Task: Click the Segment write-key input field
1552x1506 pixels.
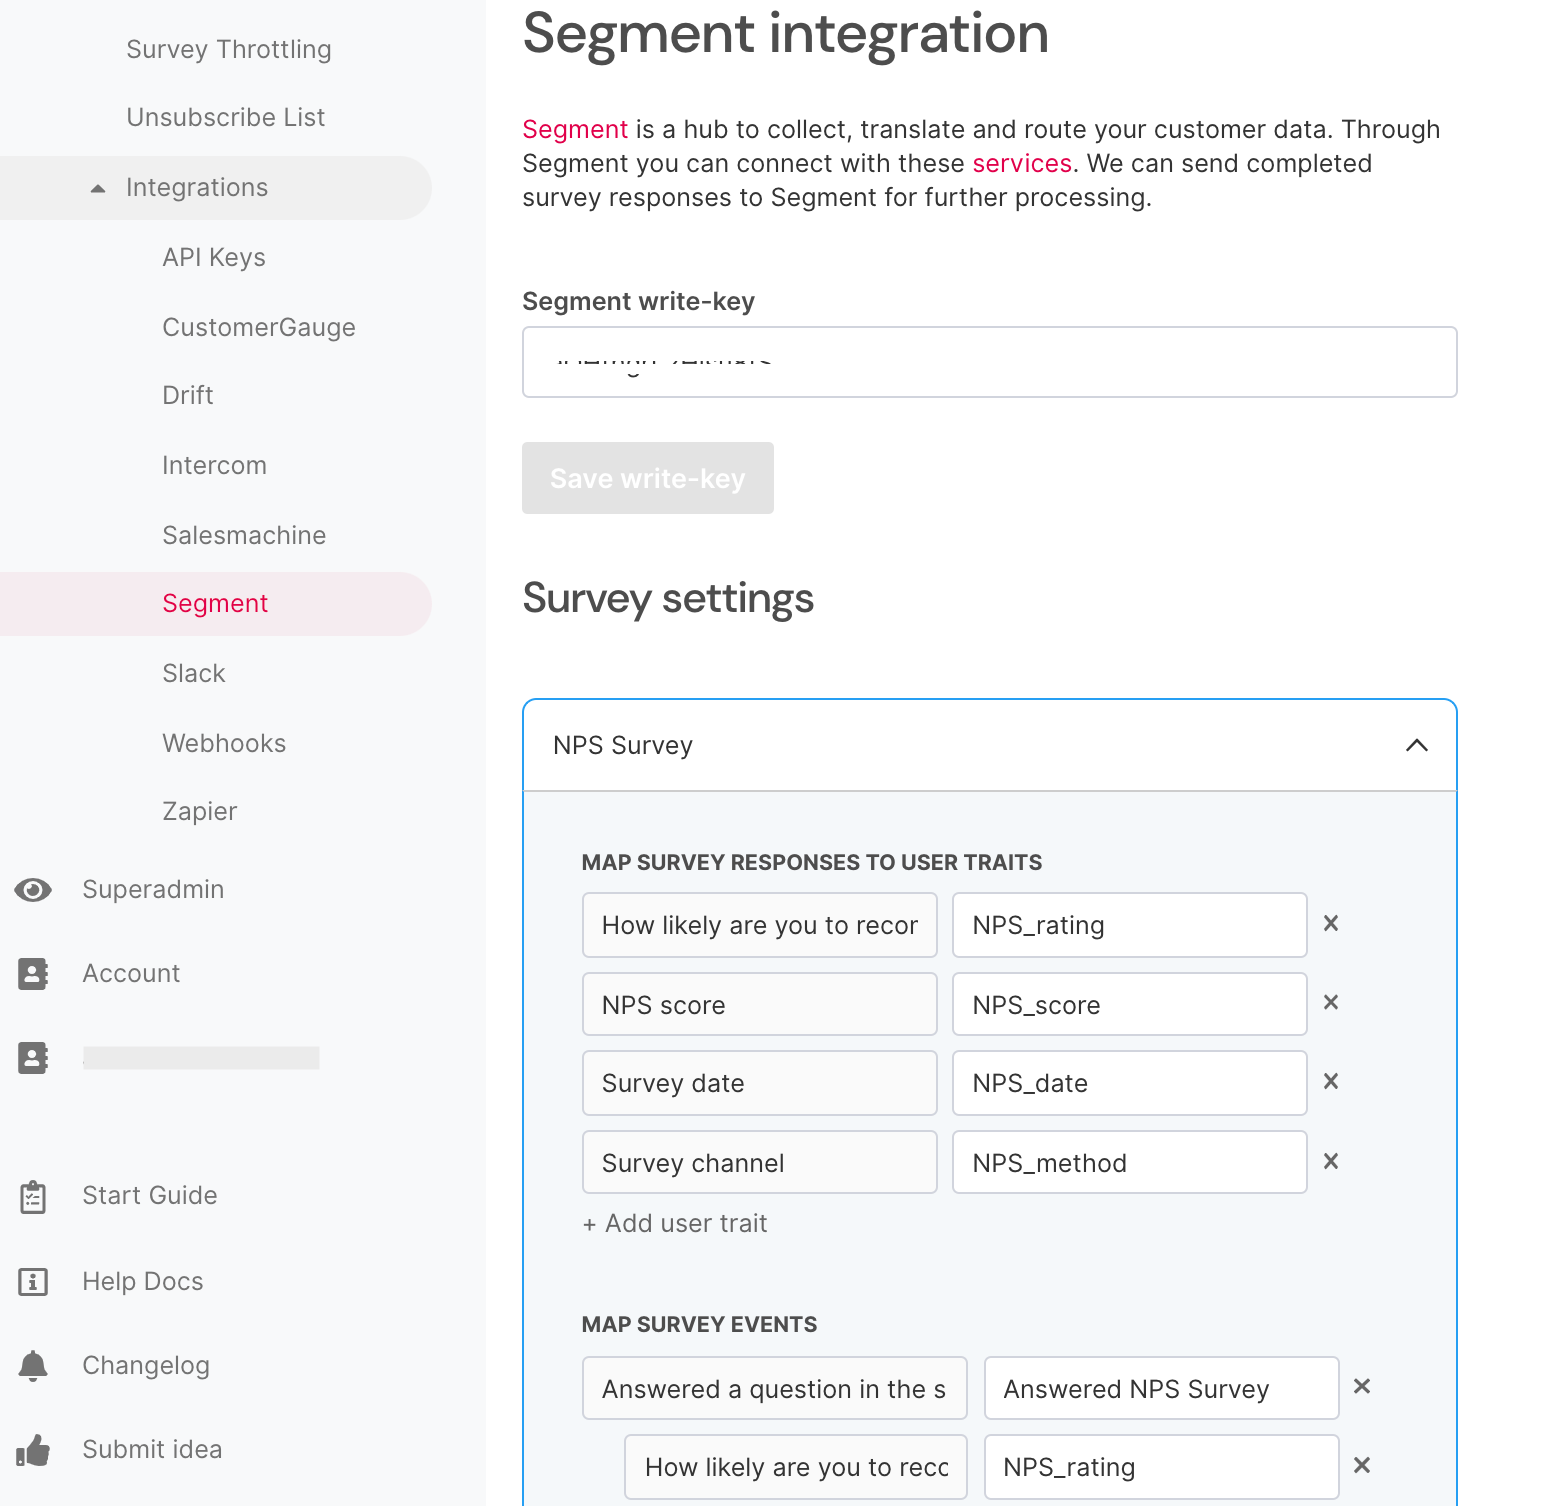Action: tap(989, 362)
